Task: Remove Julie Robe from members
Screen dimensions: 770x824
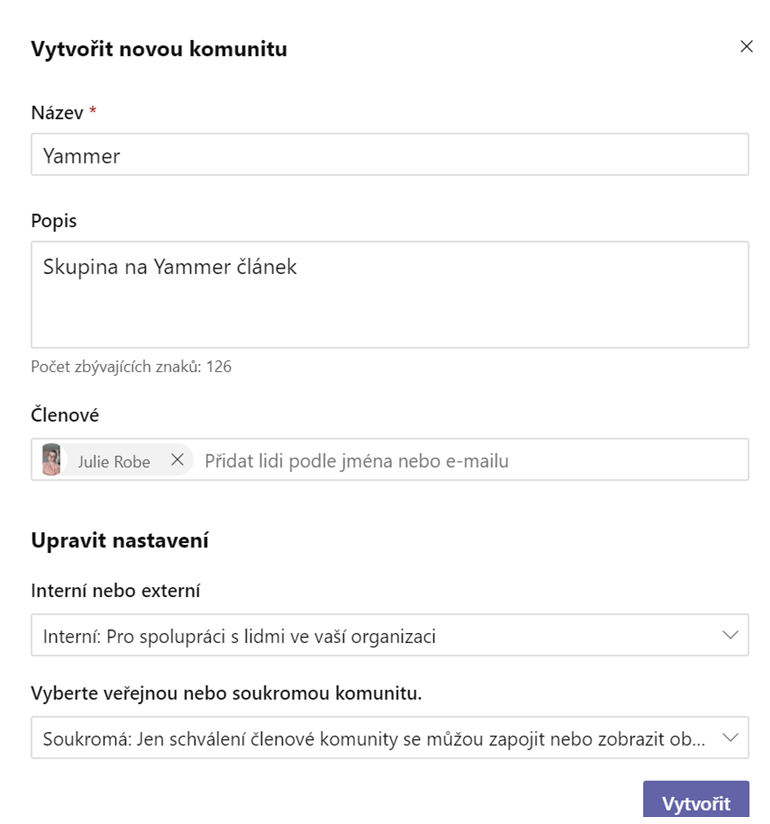Action: 177,460
